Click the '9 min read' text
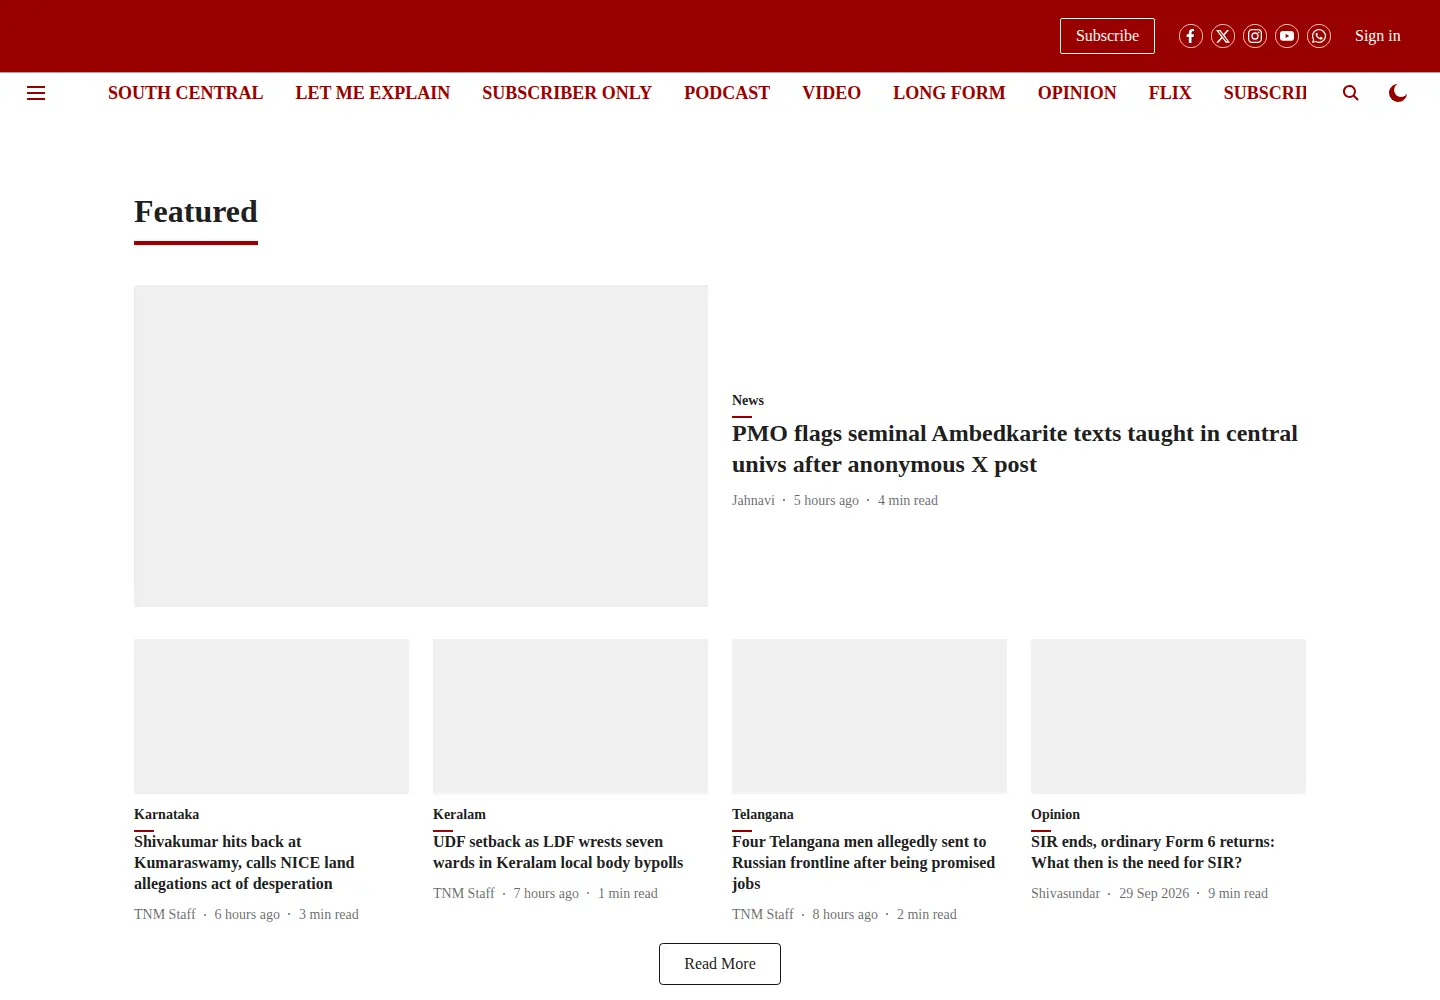 (1238, 893)
